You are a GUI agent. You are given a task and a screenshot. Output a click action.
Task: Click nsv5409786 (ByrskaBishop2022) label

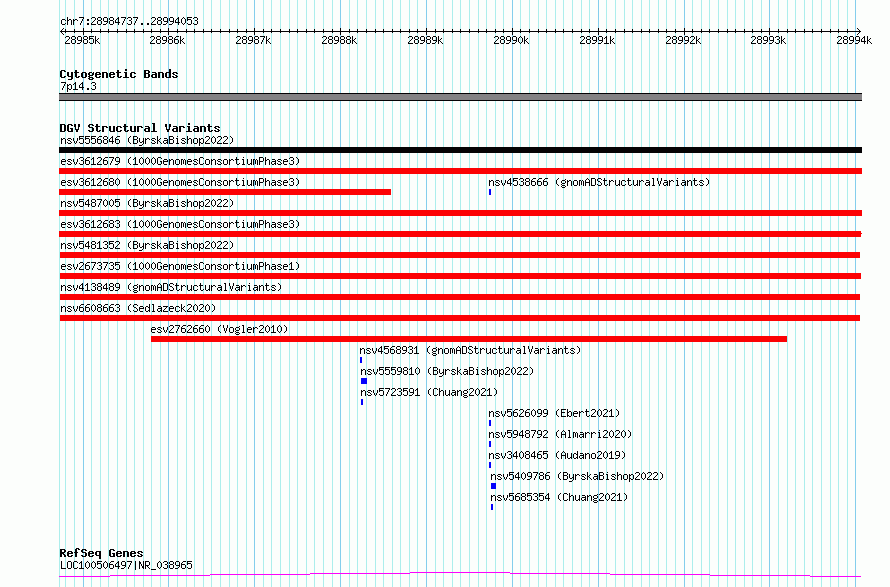point(577,476)
